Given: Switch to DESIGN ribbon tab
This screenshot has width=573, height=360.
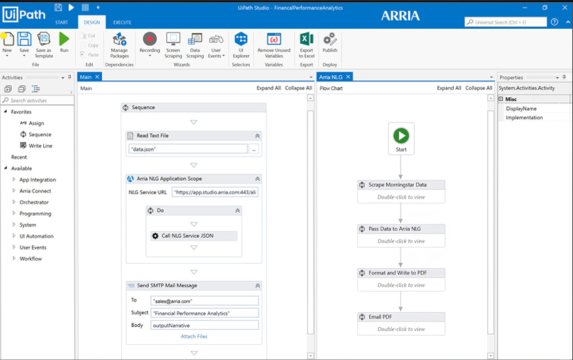Looking at the screenshot, I should tap(92, 22).
